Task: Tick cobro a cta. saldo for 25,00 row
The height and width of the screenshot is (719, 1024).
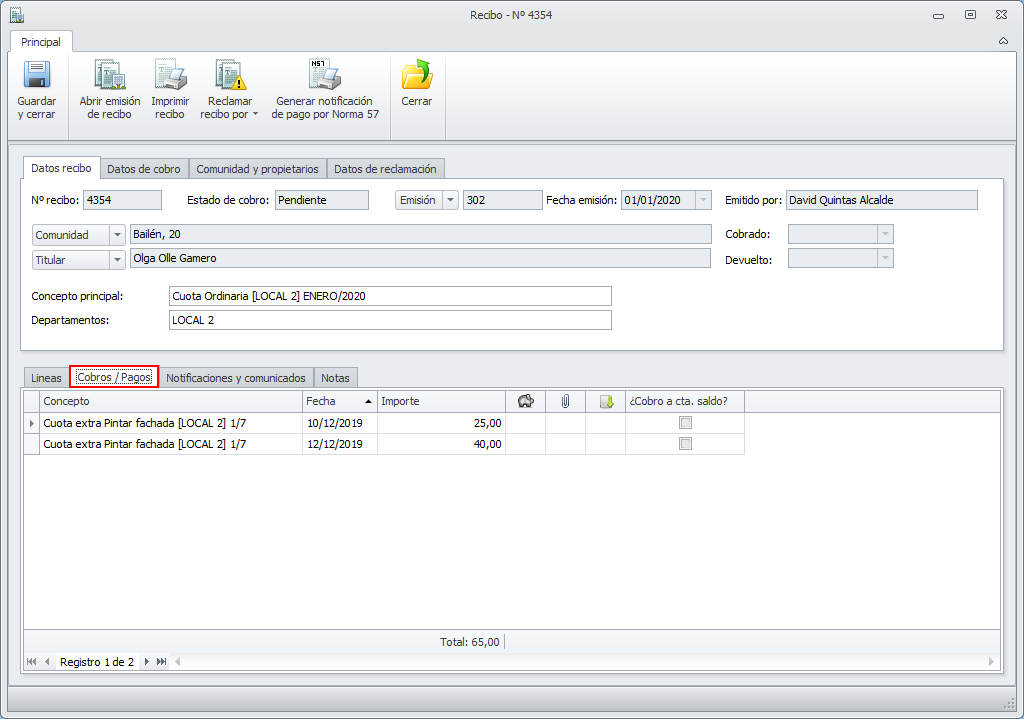Action: 685,423
